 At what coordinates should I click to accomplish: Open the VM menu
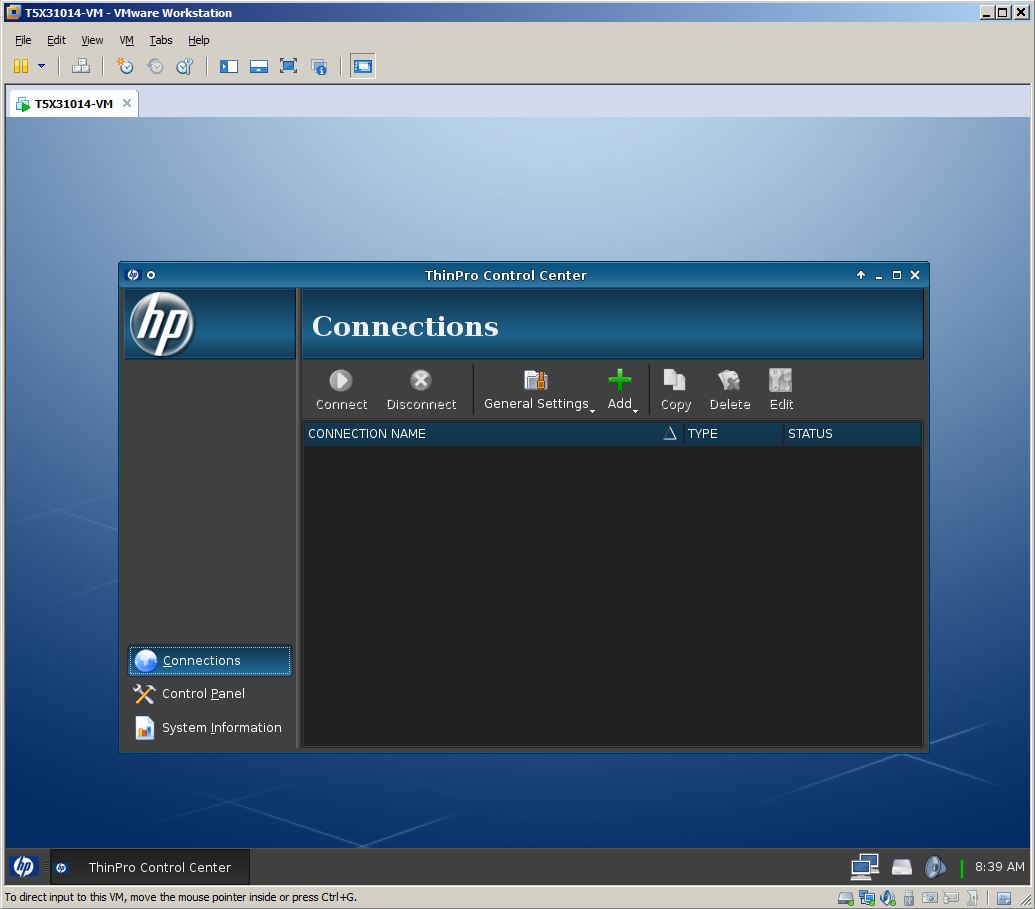(127, 40)
